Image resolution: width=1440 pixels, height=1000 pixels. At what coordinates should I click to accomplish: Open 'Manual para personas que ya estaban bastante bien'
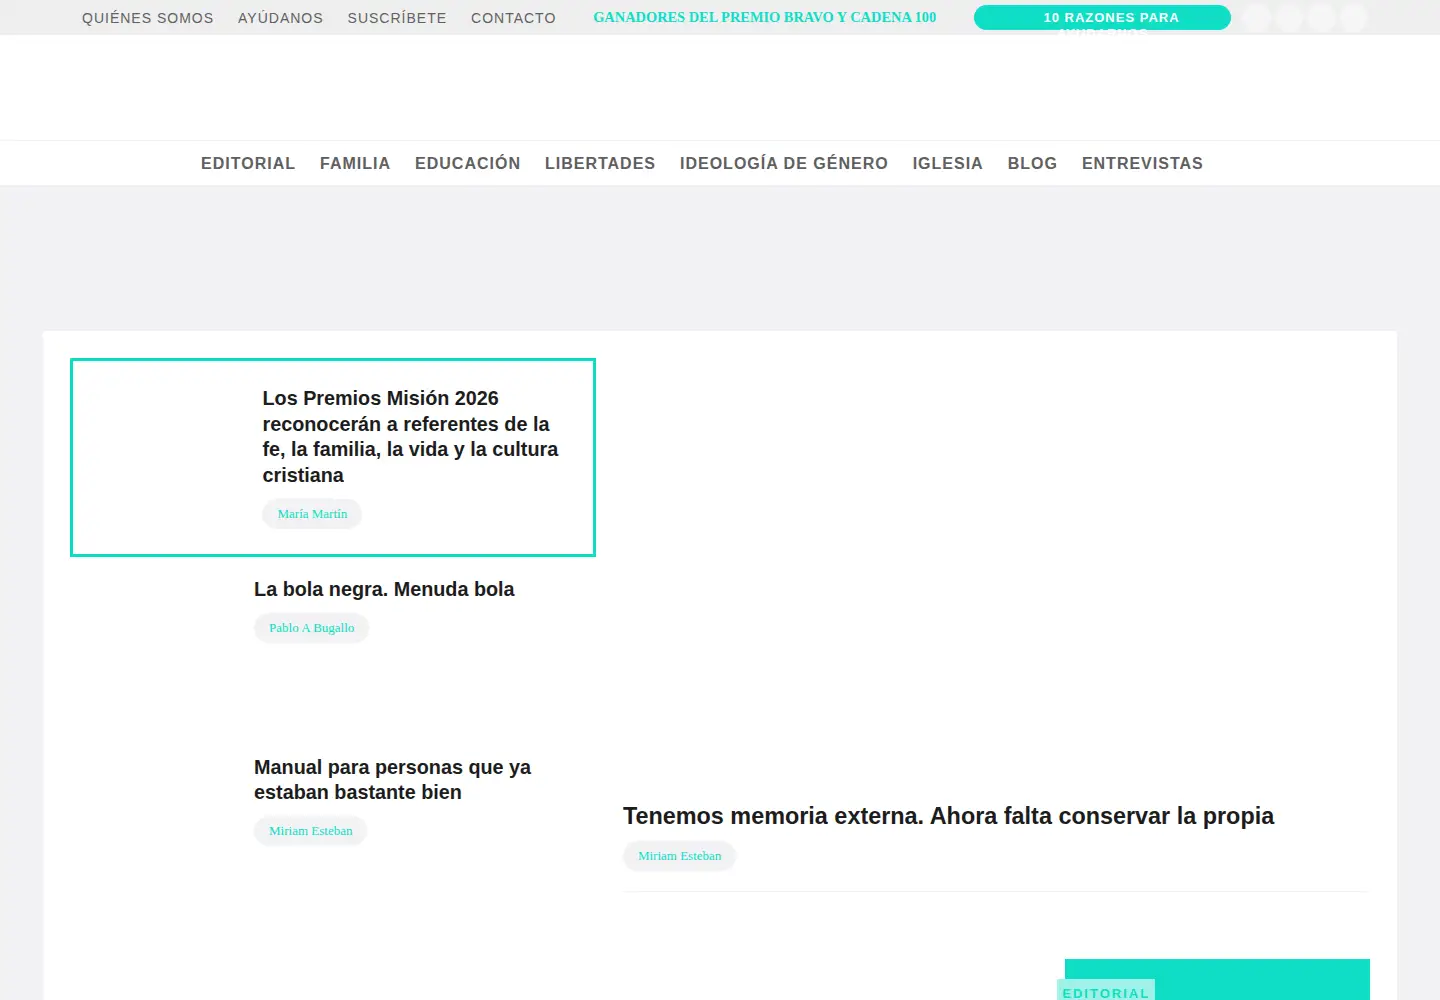[x=392, y=780]
